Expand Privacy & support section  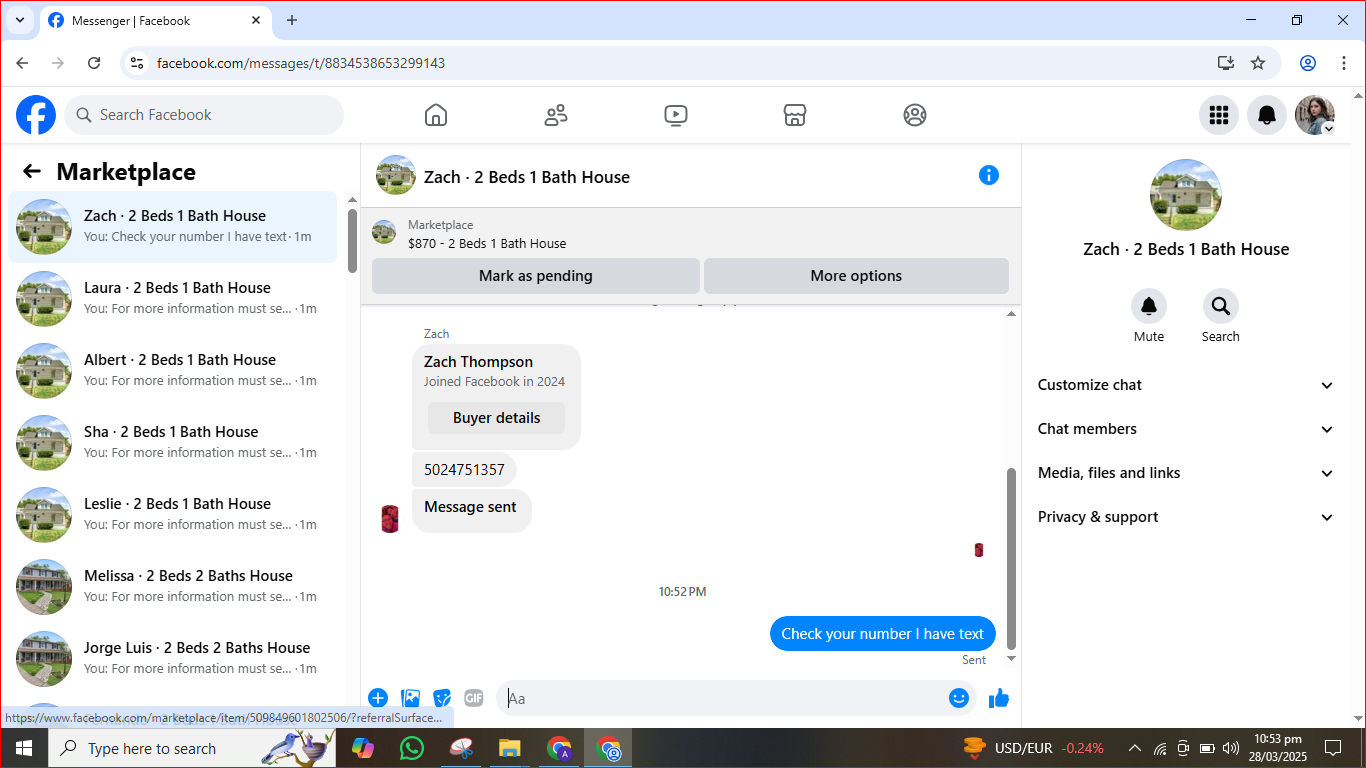[1186, 517]
